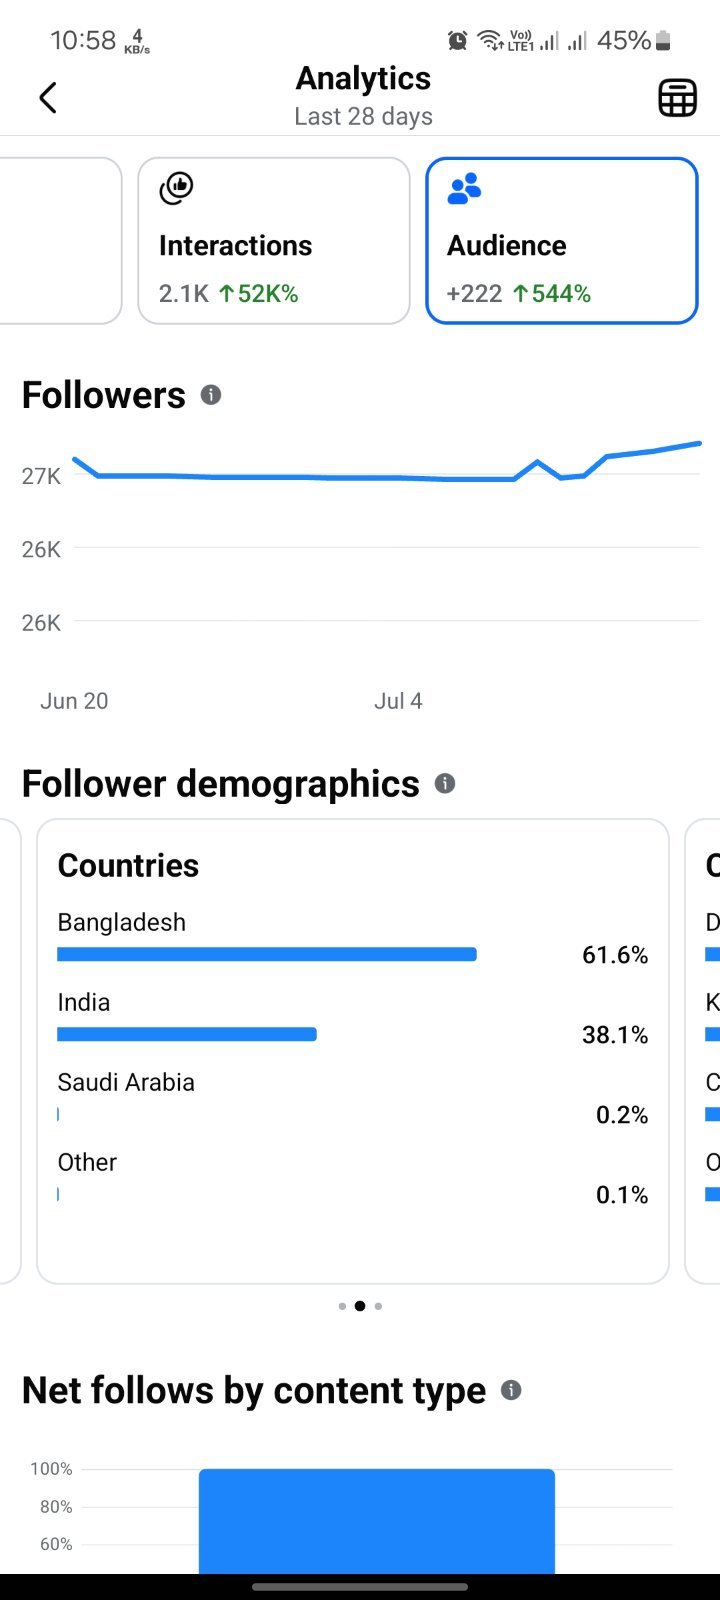
Task: Tap the thumbs-up Interactions icon
Action: point(176,188)
